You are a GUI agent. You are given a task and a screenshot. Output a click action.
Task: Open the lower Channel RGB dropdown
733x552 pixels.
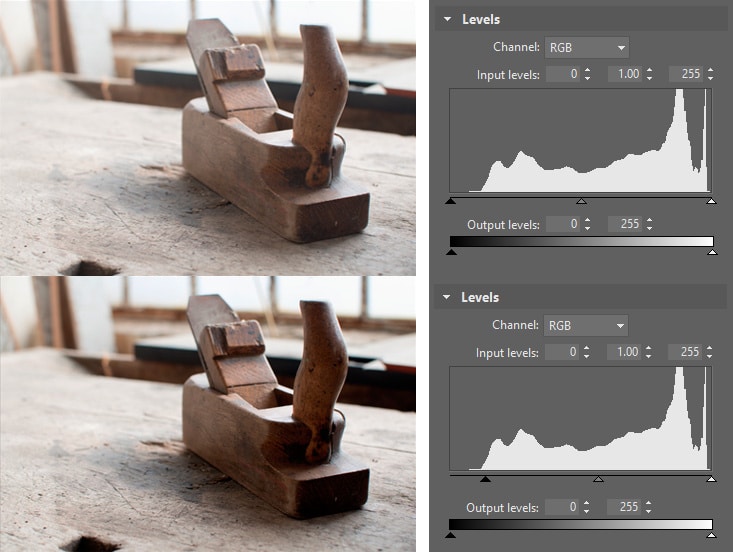[586, 325]
